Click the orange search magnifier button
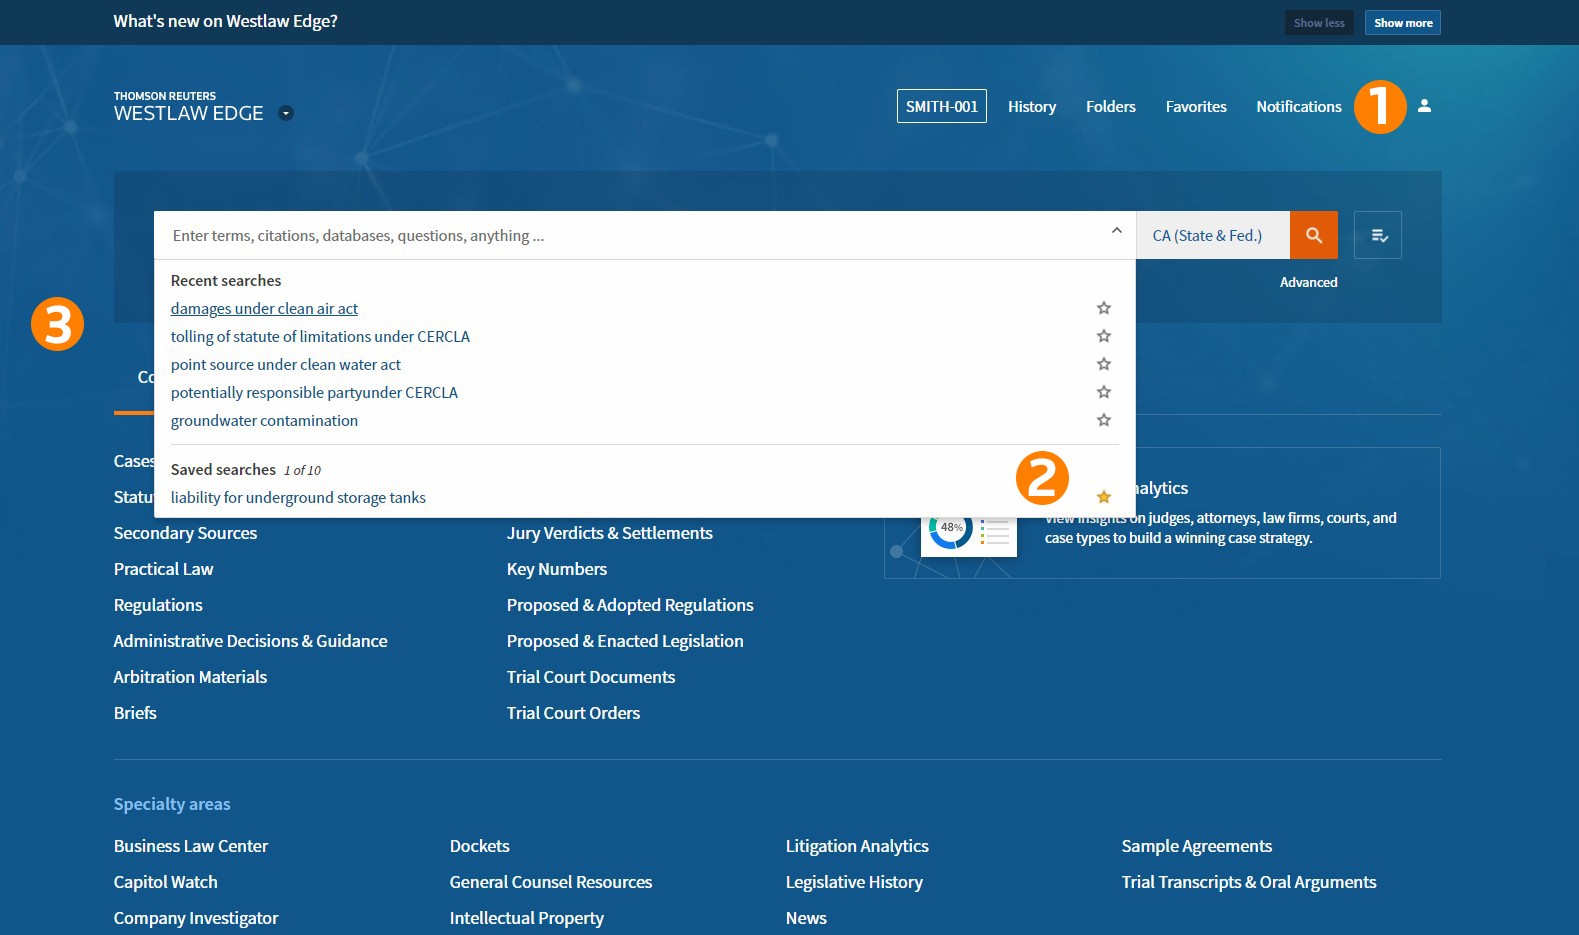The height and width of the screenshot is (935, 1579). [1313, 235]
